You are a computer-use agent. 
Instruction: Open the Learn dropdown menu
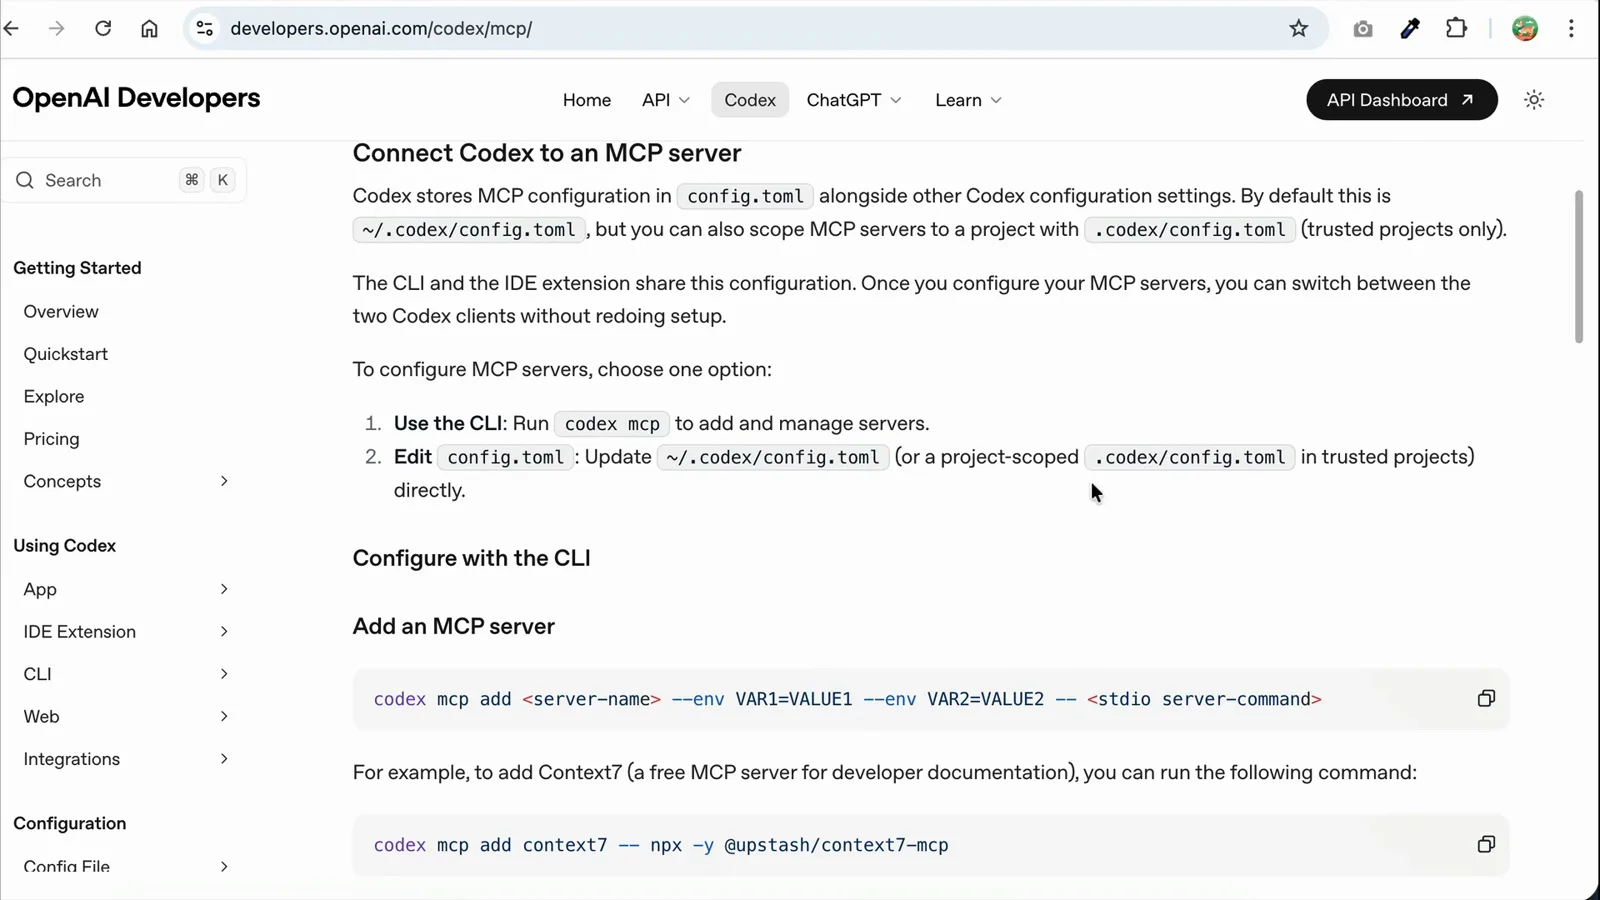click(x=968, y=100)
